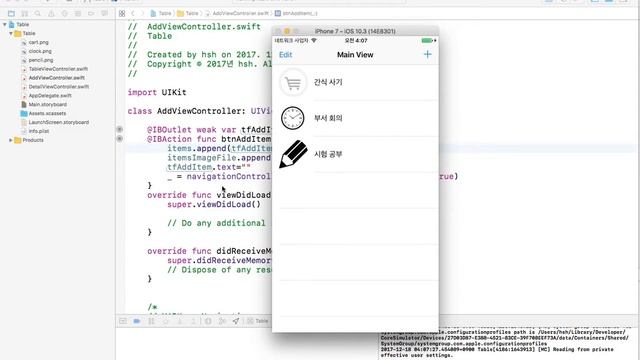Select Table process in debug bar
The height and width of the screenshot is (360, 640).
coord(258,321)
